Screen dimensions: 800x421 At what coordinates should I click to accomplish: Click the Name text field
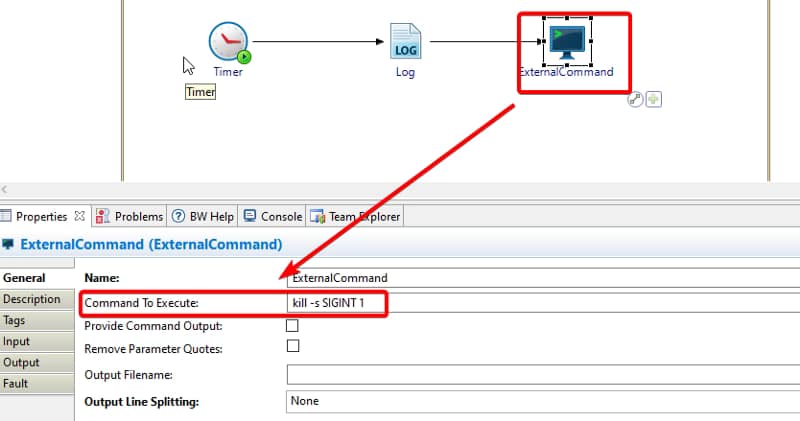pos(540,278)
